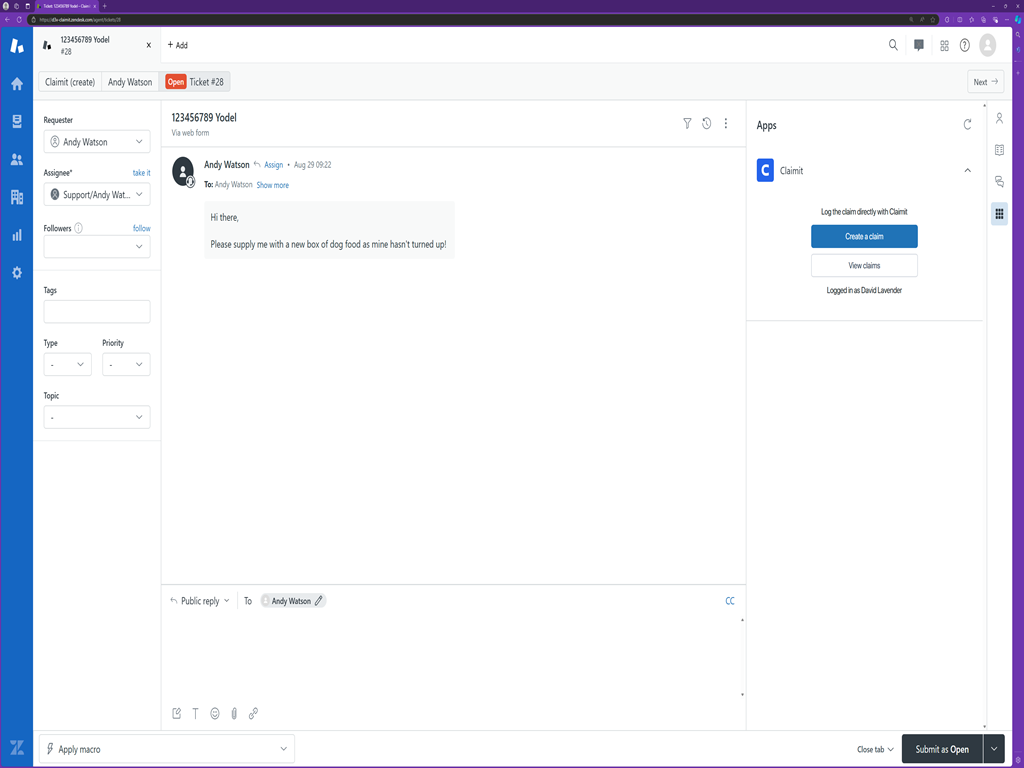
Task: Open the Apply macro dropdown
Action: (x=166, y=749)
